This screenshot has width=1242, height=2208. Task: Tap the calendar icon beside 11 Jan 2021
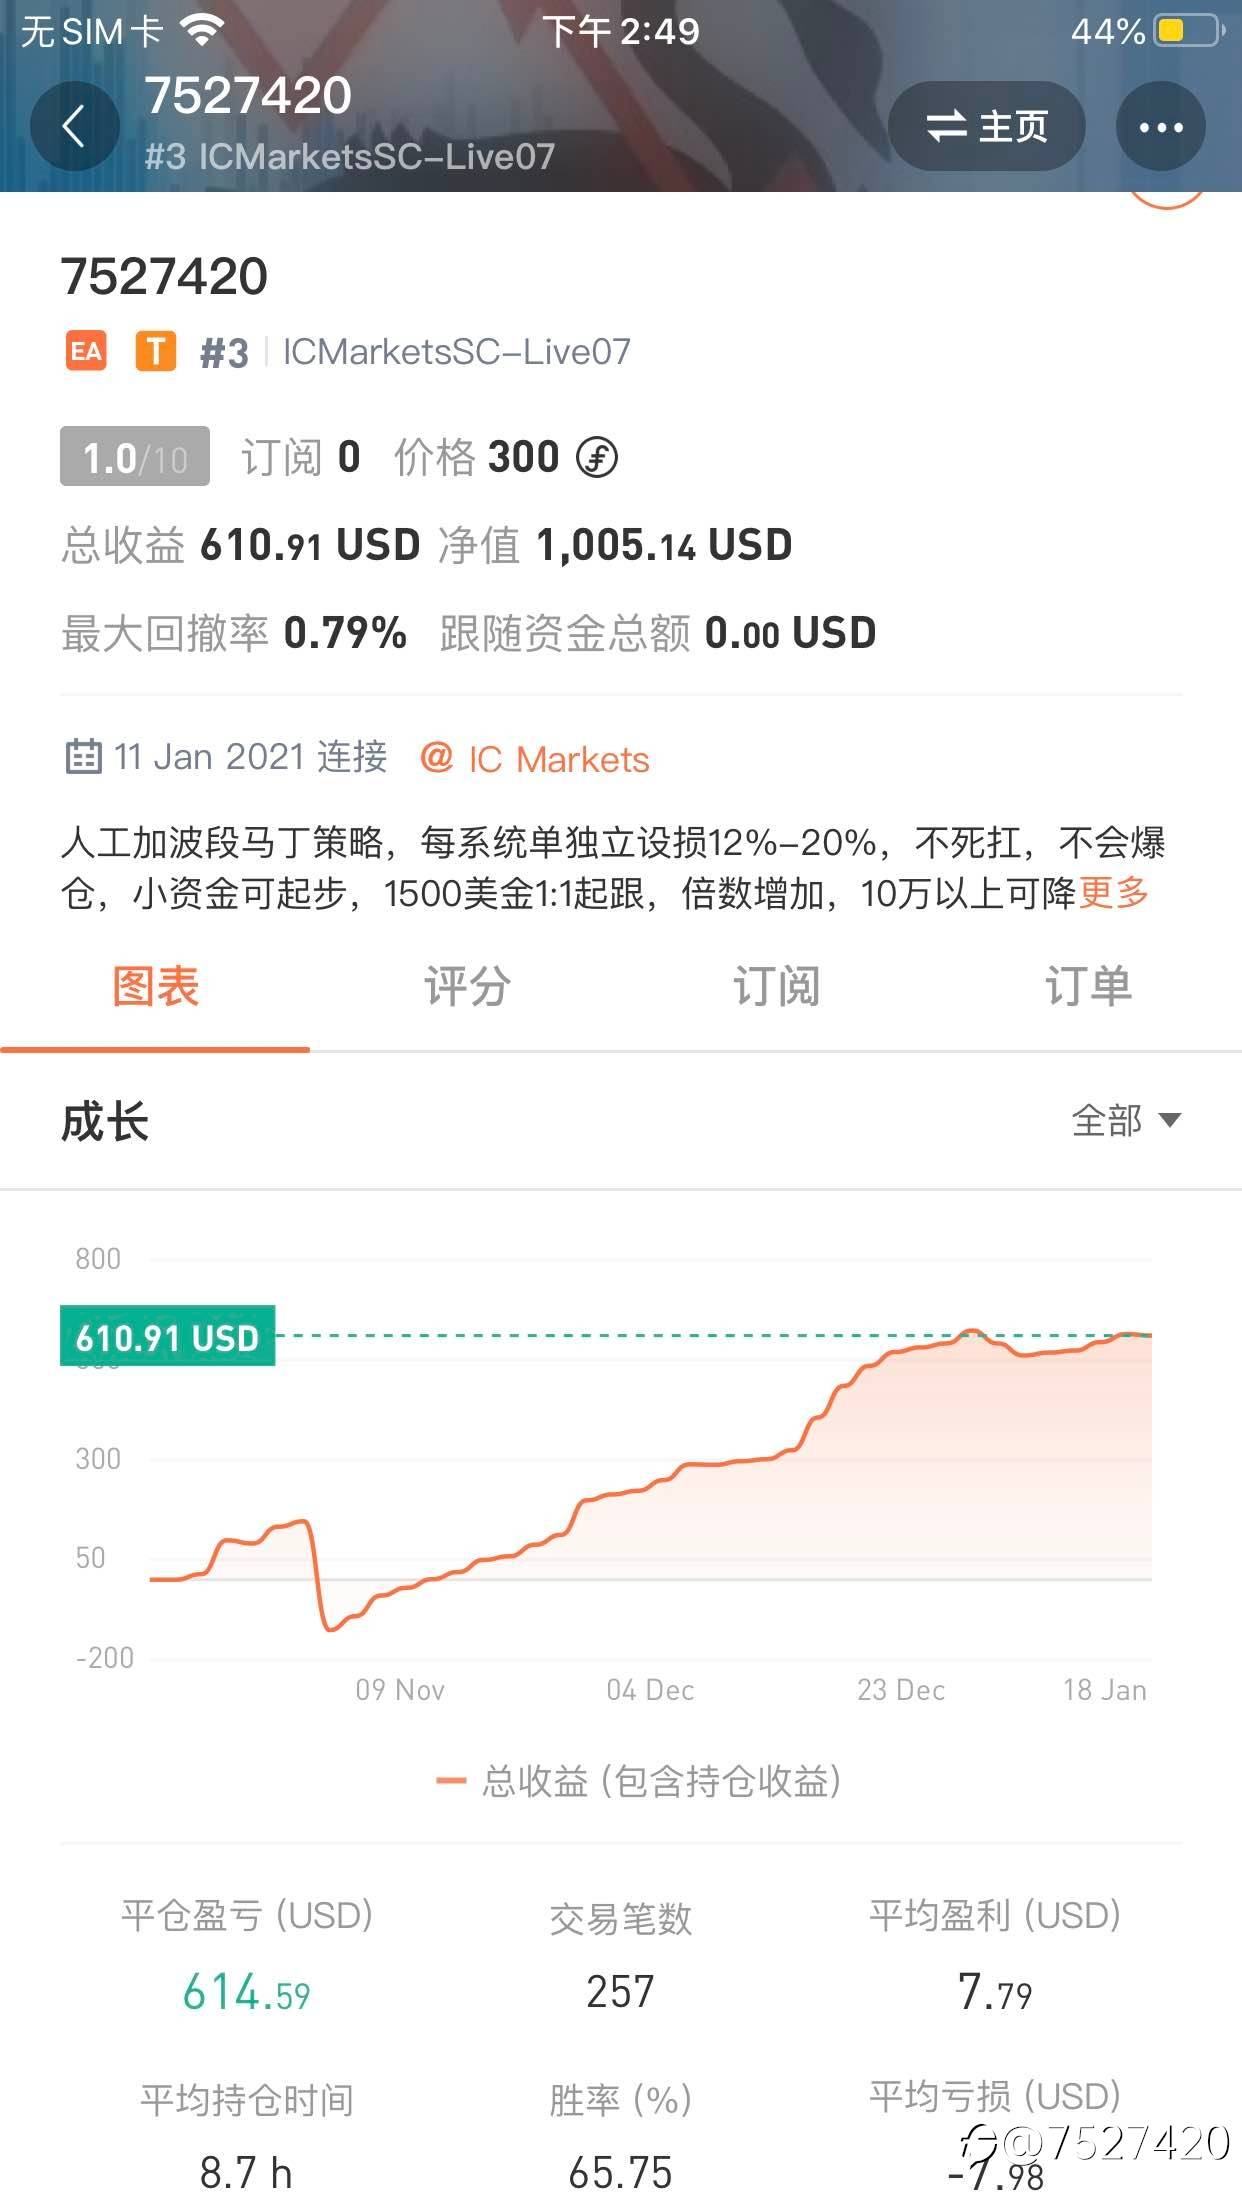coord(83,757)
